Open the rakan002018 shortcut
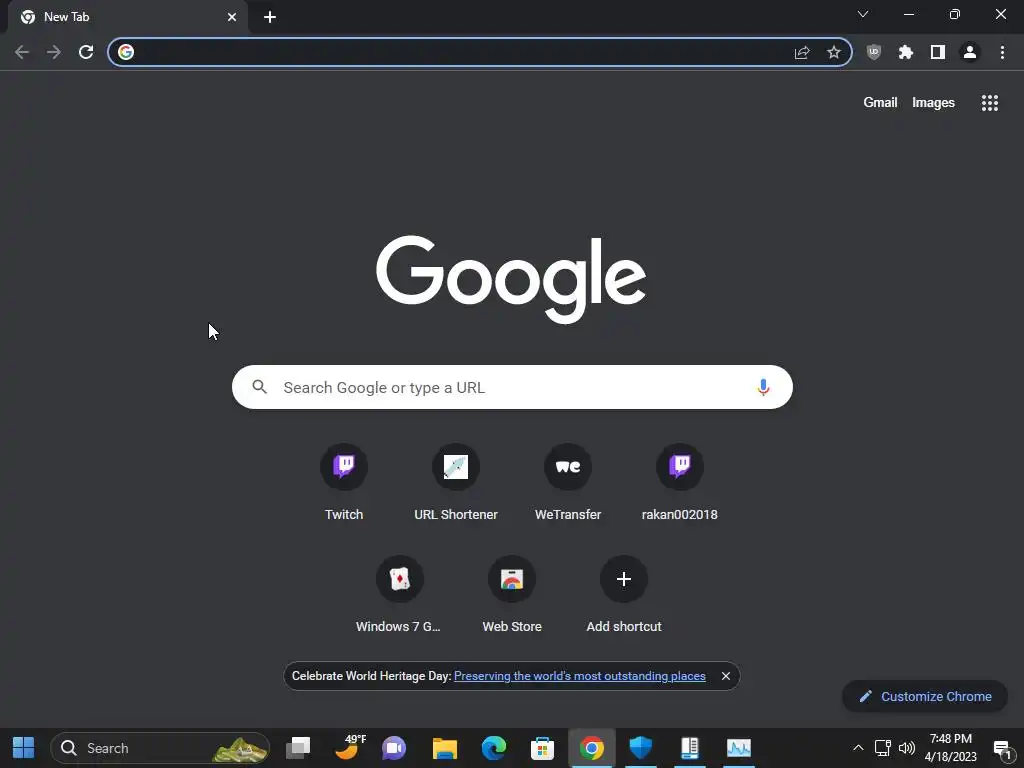1024x768 pixels. pyautogui.click(x=679, y=482)
